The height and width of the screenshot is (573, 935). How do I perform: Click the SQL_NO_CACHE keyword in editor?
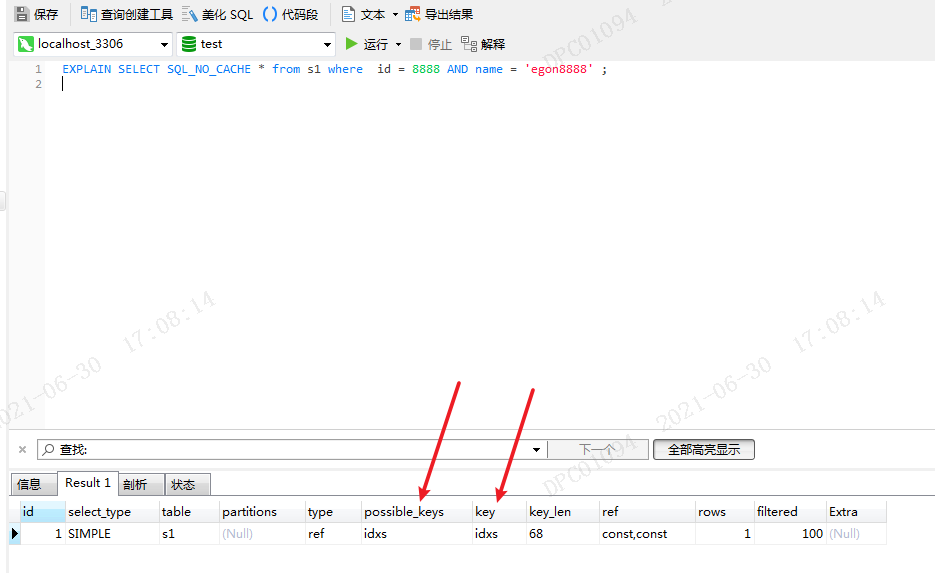pyautogui.click(x=209, y=69)
